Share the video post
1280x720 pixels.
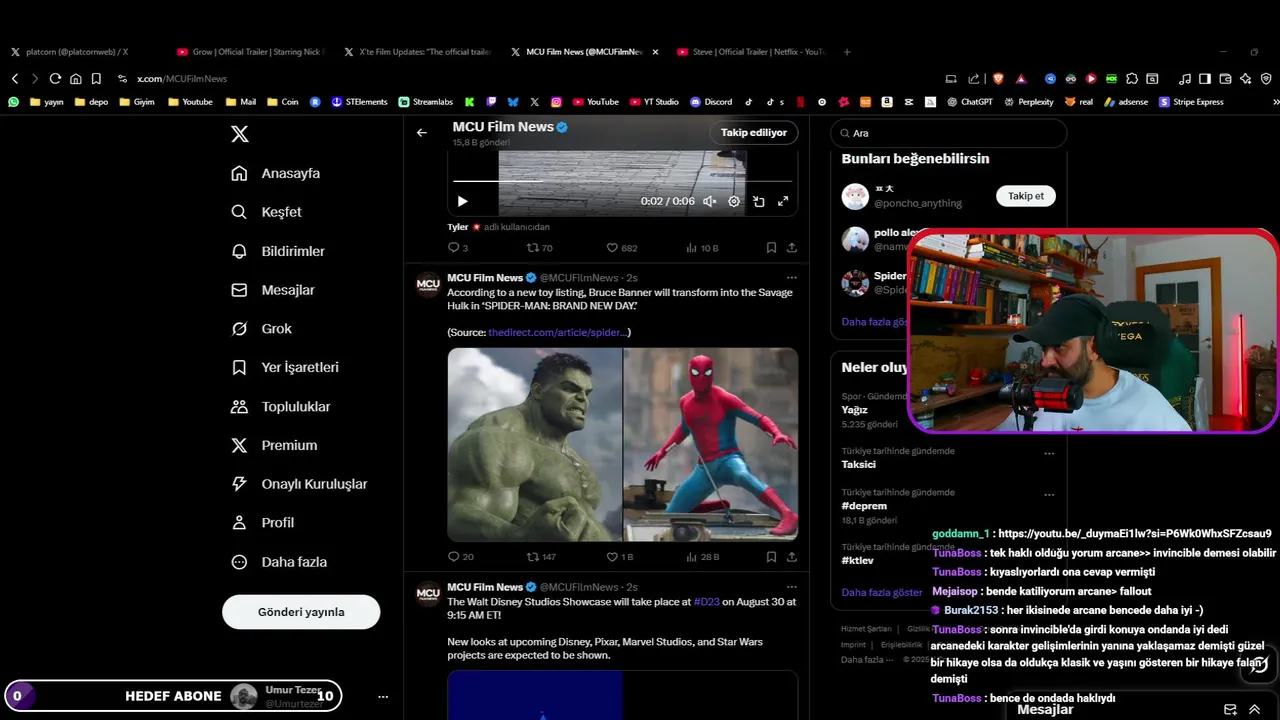click(x=792, y=248)
